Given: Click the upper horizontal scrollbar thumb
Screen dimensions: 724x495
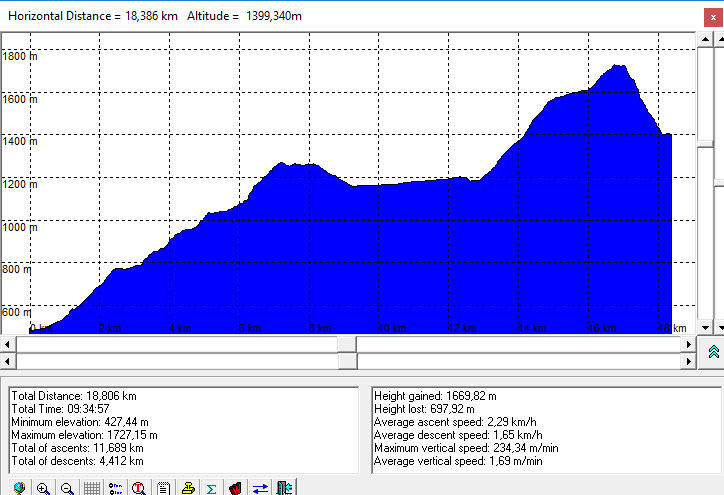Looking at the screenshot, I should [347, 343].
